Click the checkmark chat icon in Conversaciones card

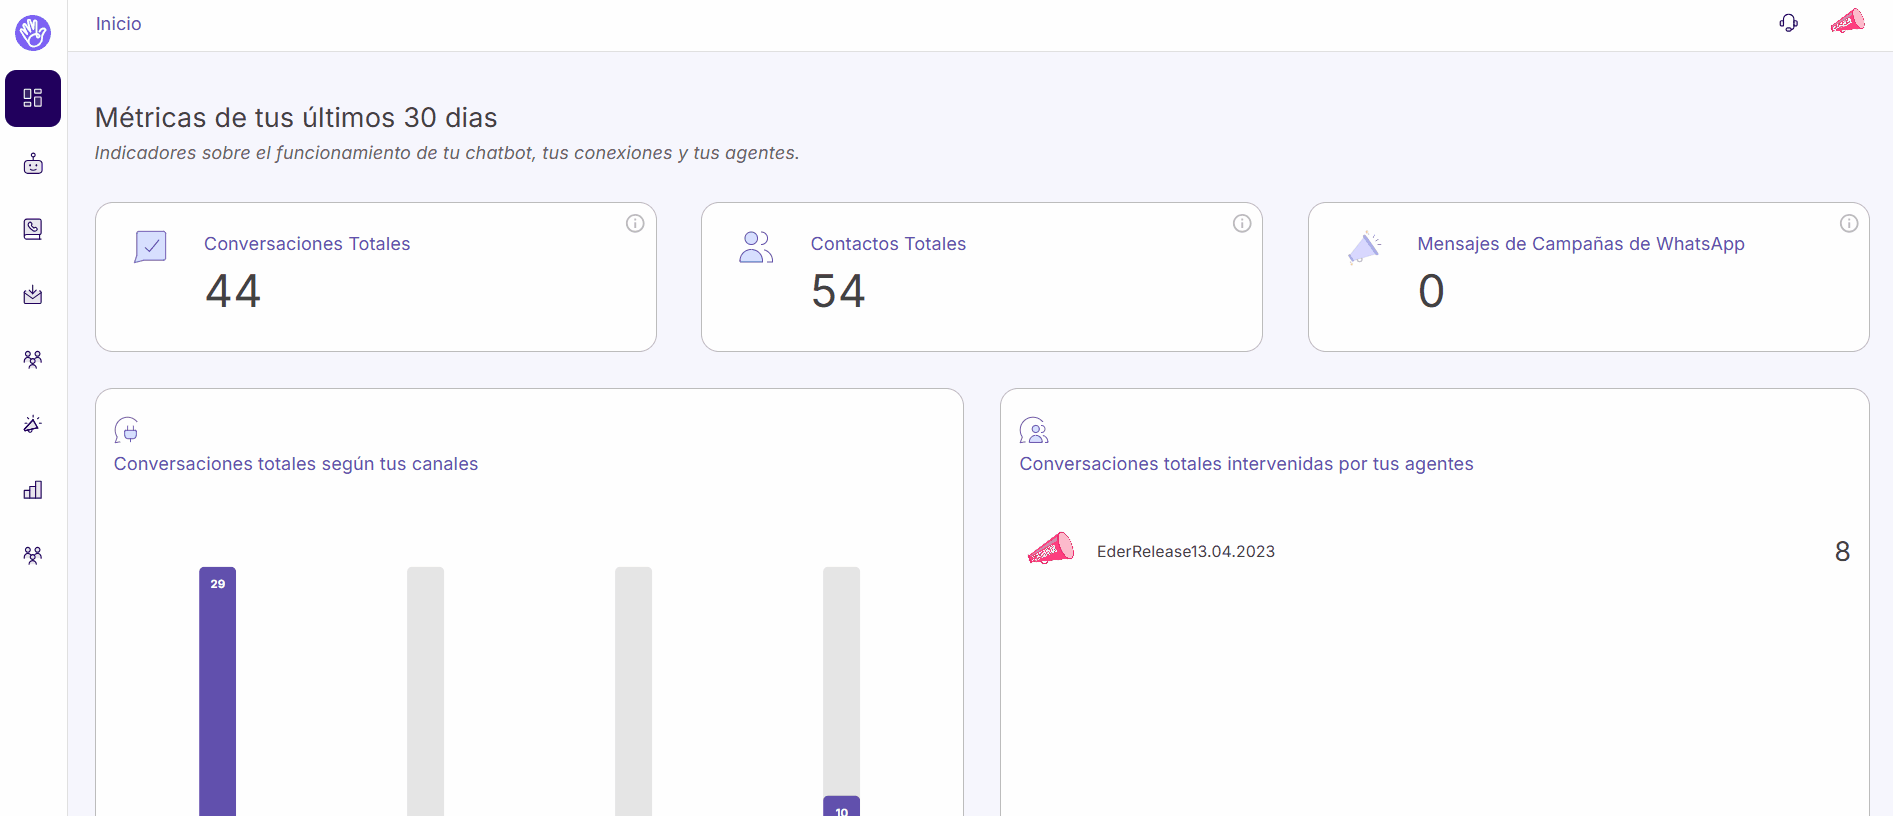click(x=151, y=246)
